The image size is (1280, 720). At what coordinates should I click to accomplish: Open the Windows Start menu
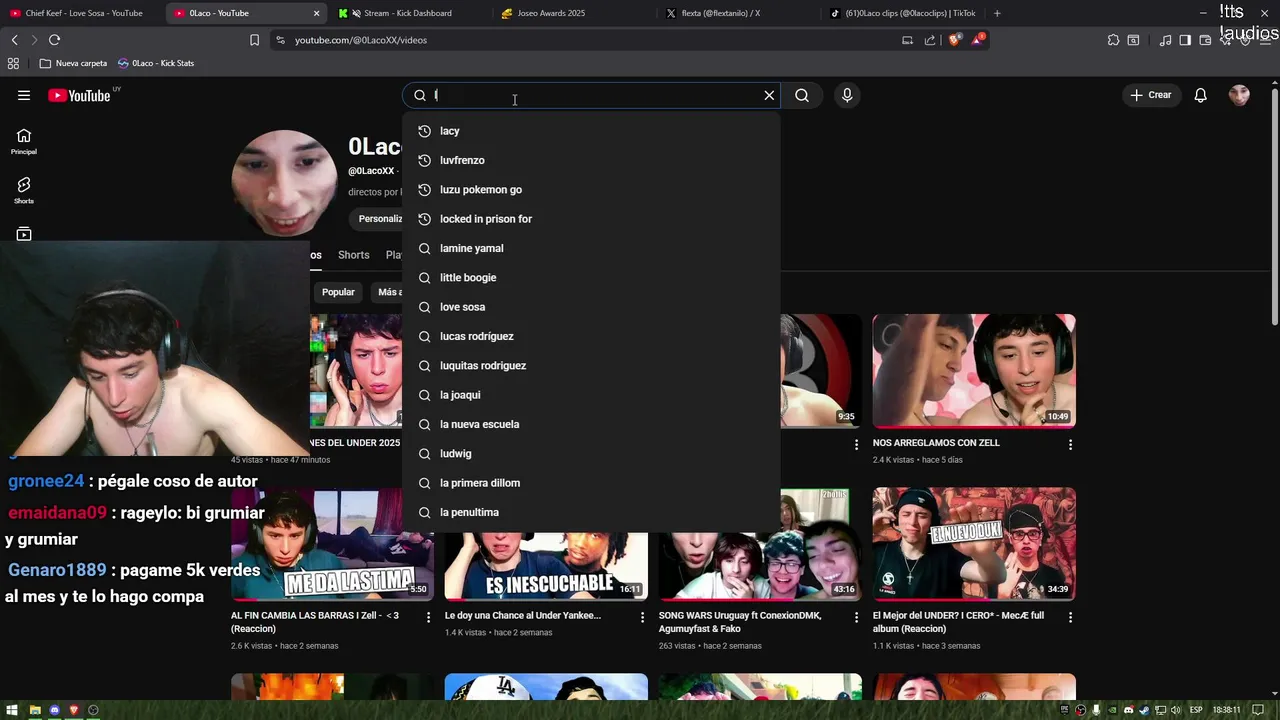(12, 710)
